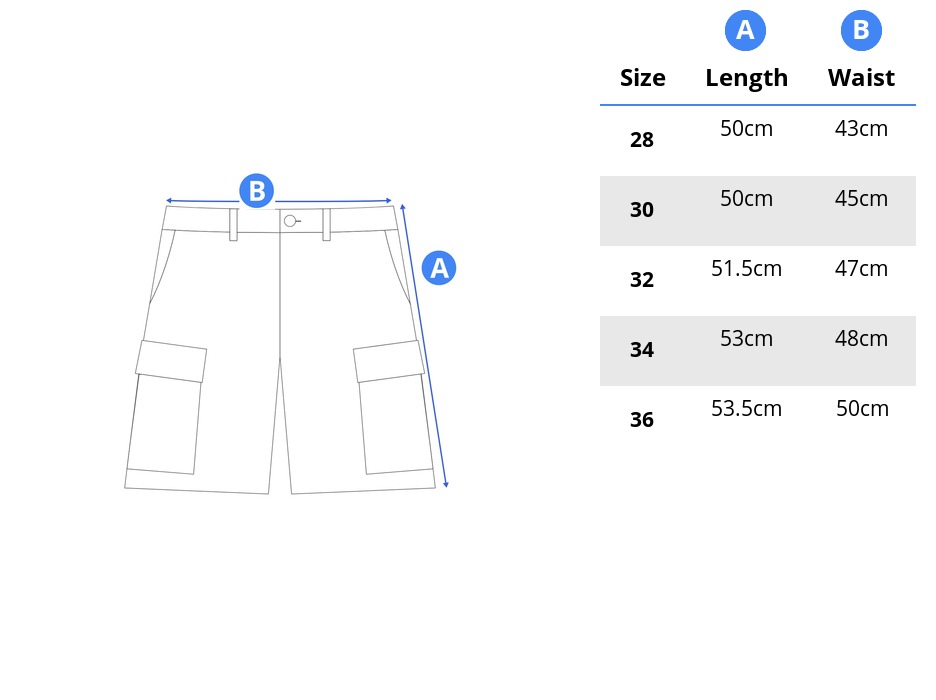Click the 53.5cm length value
This screenshot has width=936, height=700.
pyautogui.click(x=746, y=408)
